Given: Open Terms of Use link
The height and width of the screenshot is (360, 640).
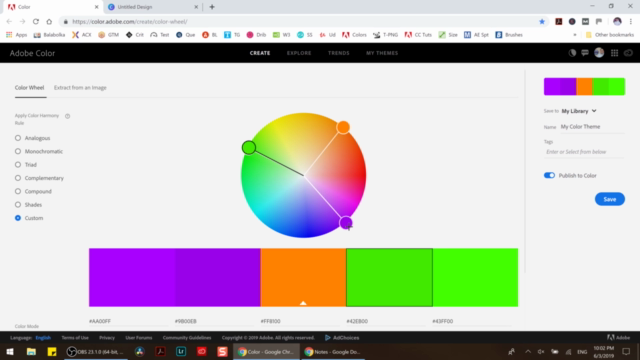Looking at the screenshot, I should [75, 338].
